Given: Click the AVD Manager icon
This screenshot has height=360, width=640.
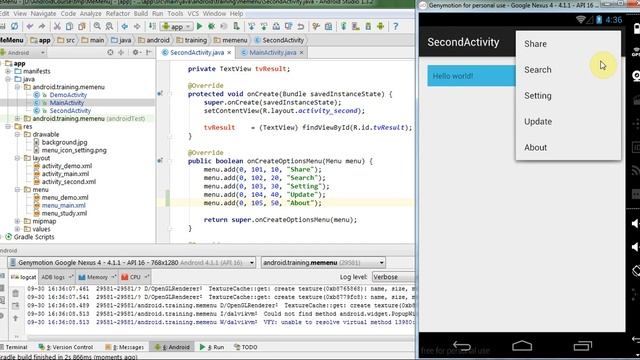Looking at the screenshot, I should point(356,27).
